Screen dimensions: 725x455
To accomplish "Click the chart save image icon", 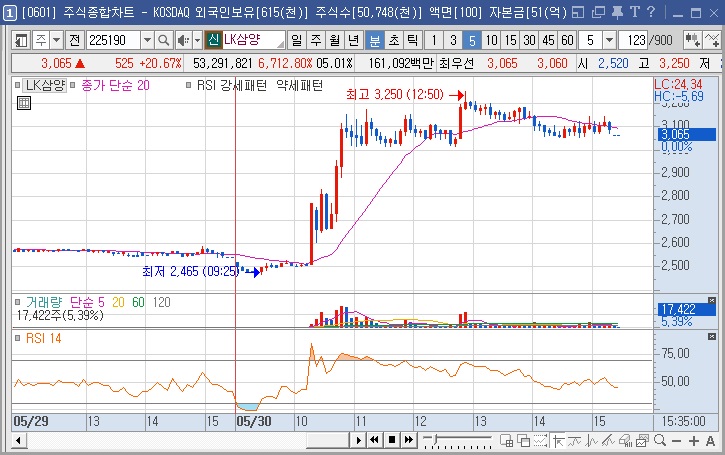I will [x=642, y=441].
